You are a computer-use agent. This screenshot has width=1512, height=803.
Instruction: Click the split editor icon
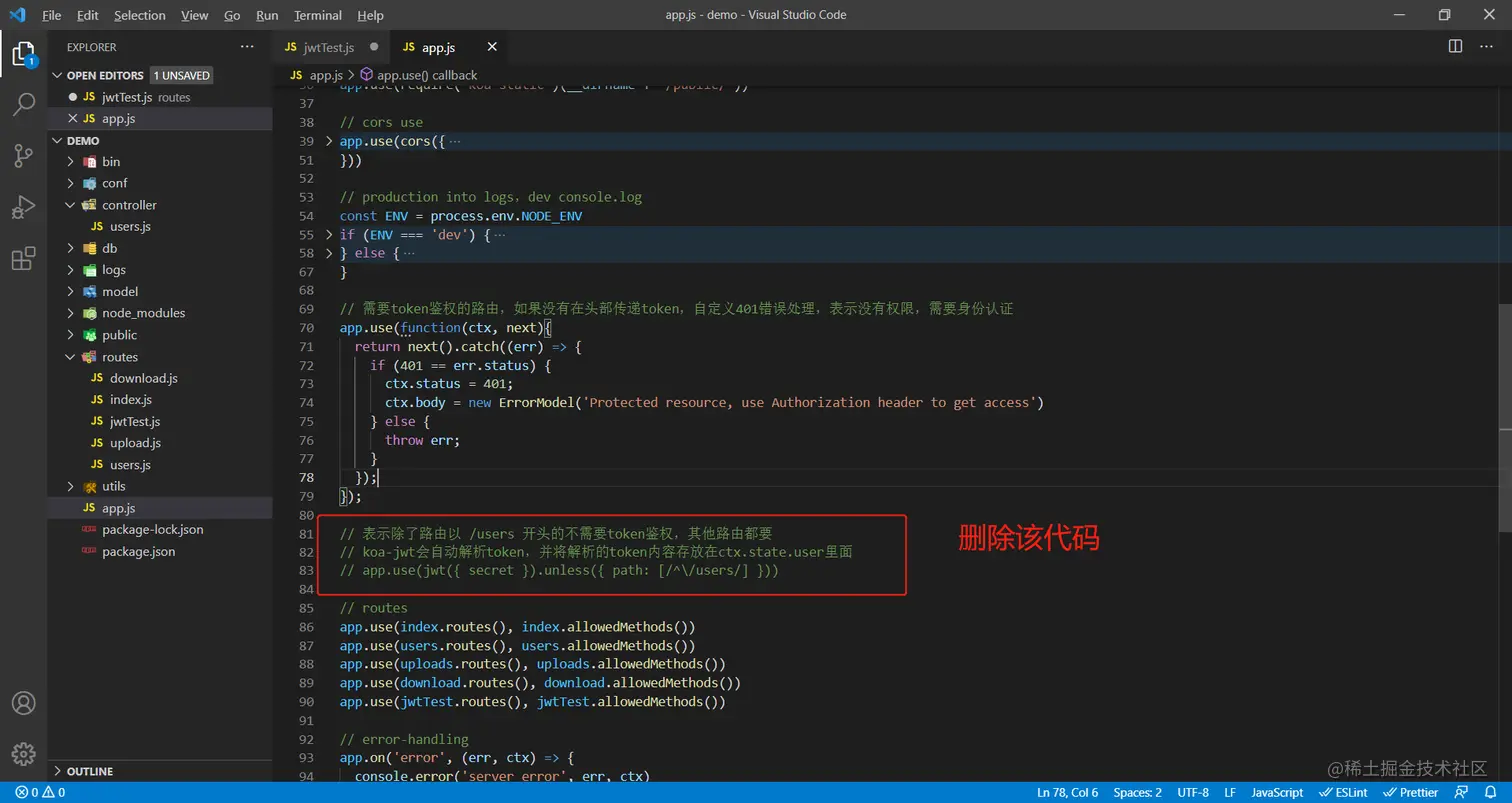[1455, 47]
